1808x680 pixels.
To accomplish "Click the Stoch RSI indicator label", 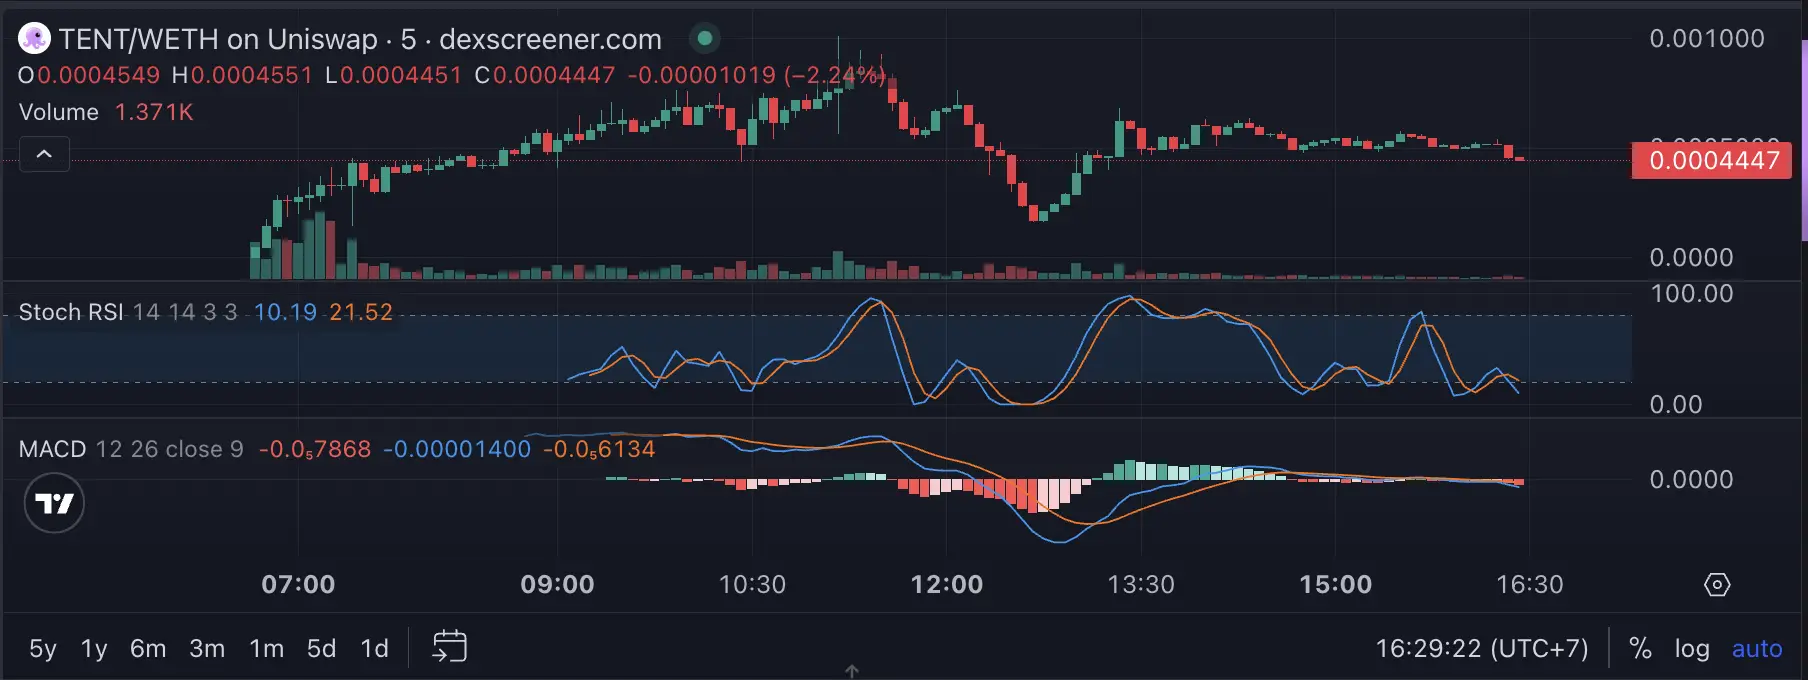I will coord(69,312).
